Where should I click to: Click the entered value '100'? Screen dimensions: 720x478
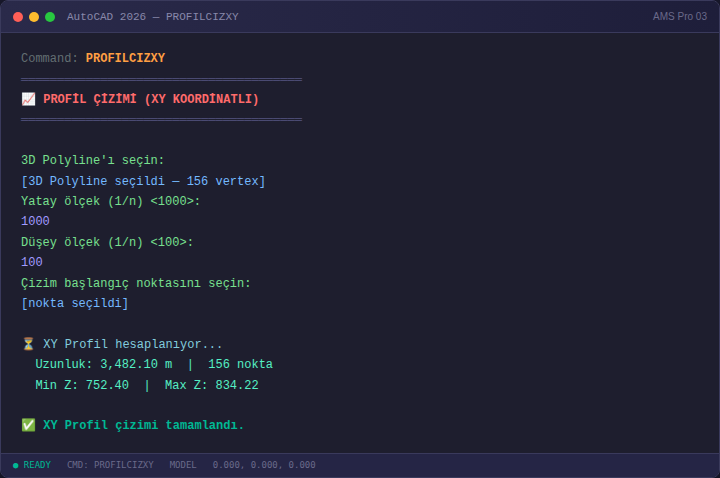click(32, 262)
